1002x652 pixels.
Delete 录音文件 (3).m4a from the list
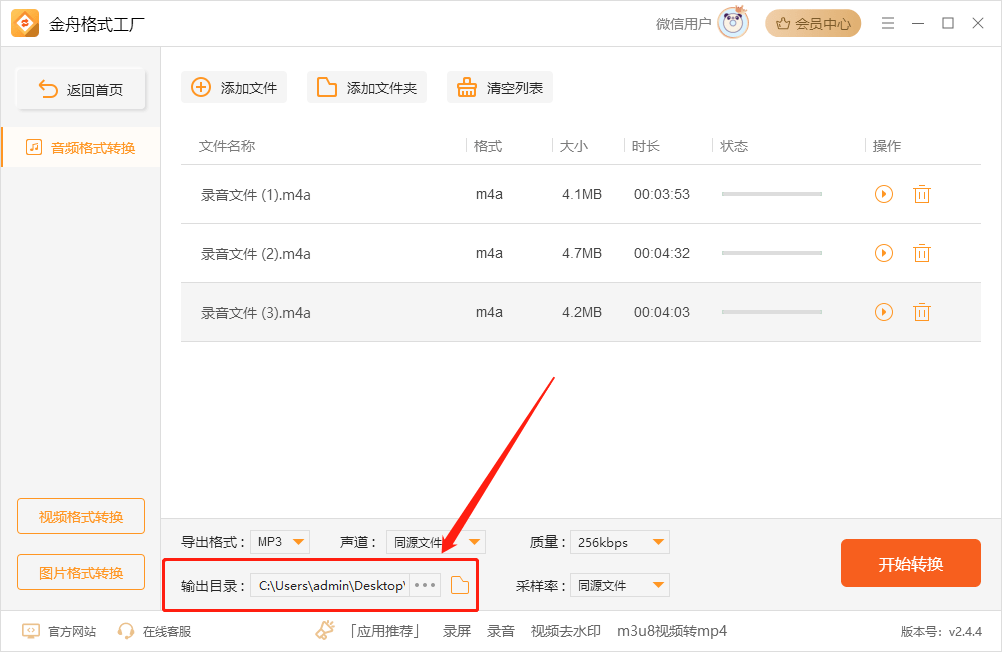click(x=921, y=312)
